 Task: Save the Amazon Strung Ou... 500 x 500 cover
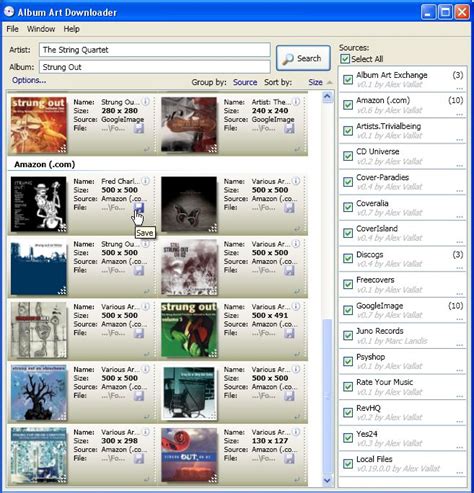point(139,270)
